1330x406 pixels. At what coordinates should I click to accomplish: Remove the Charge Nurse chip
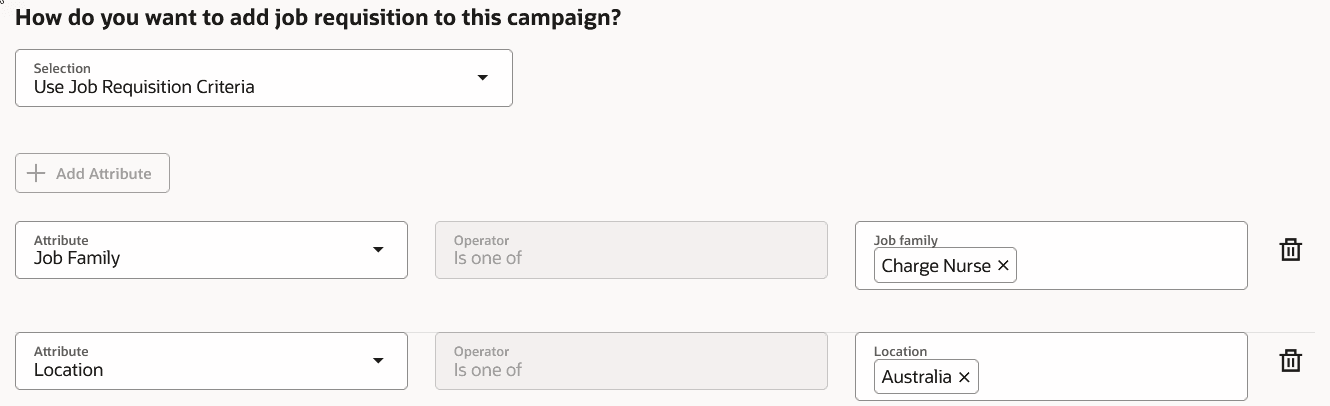(x=1003, y=266)
